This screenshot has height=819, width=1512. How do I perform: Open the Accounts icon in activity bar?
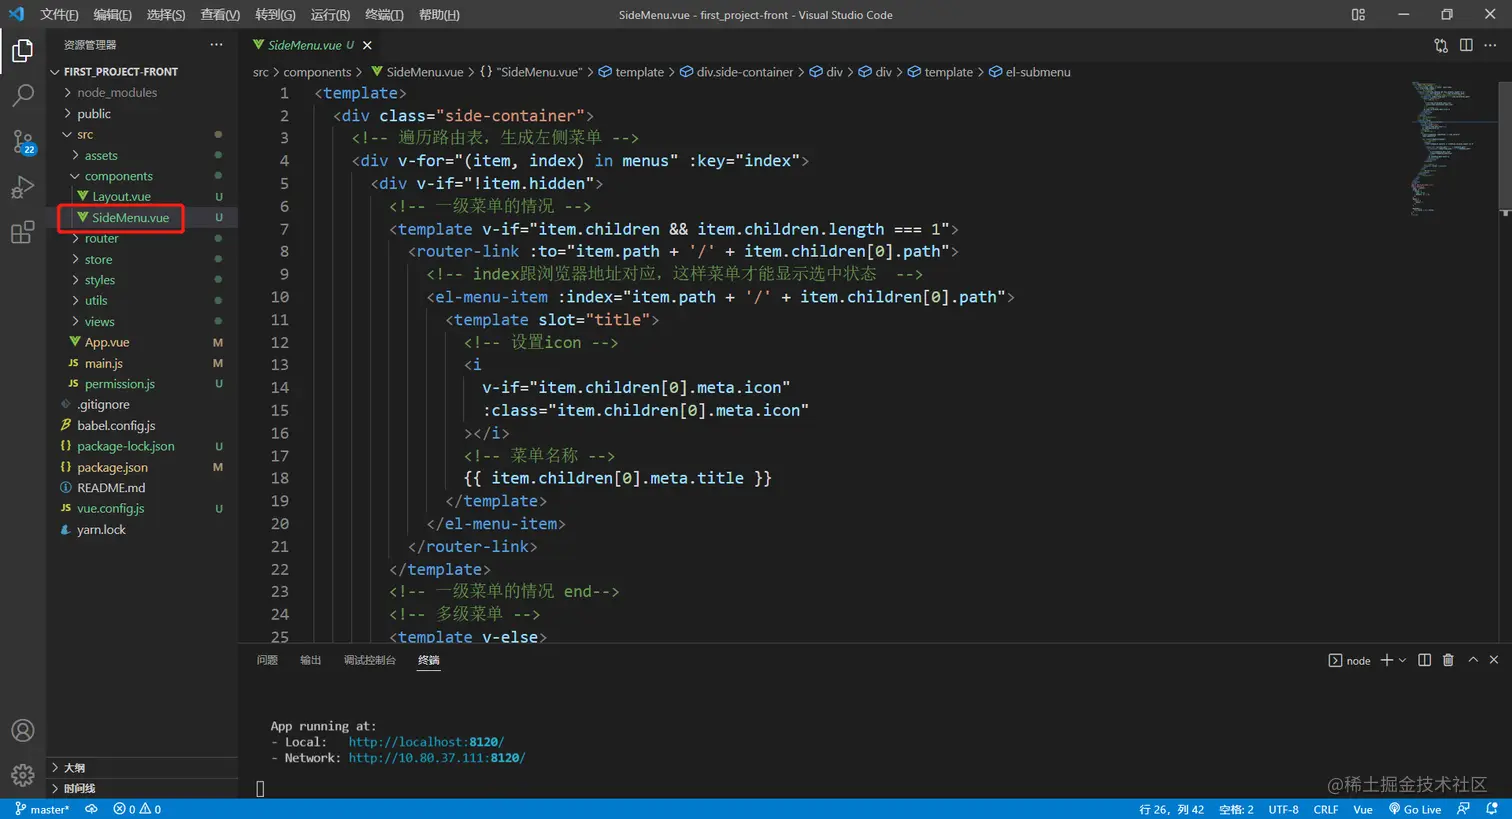point(22,731)
